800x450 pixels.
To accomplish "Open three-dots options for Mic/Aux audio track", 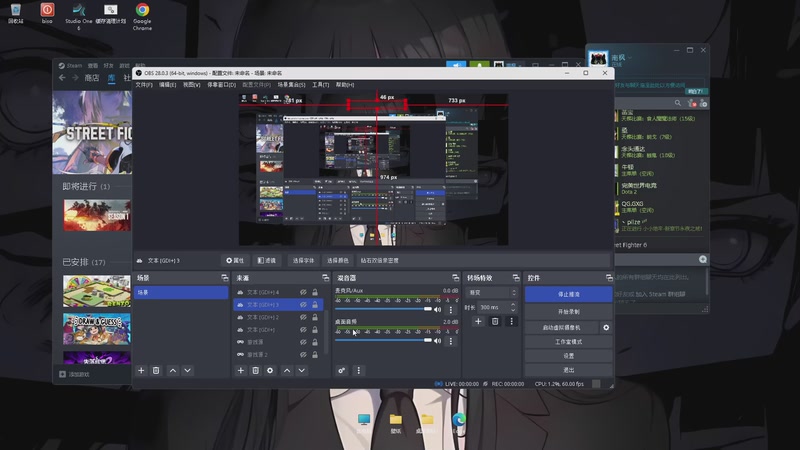I will pyautogui.click(x=451, y=310).
